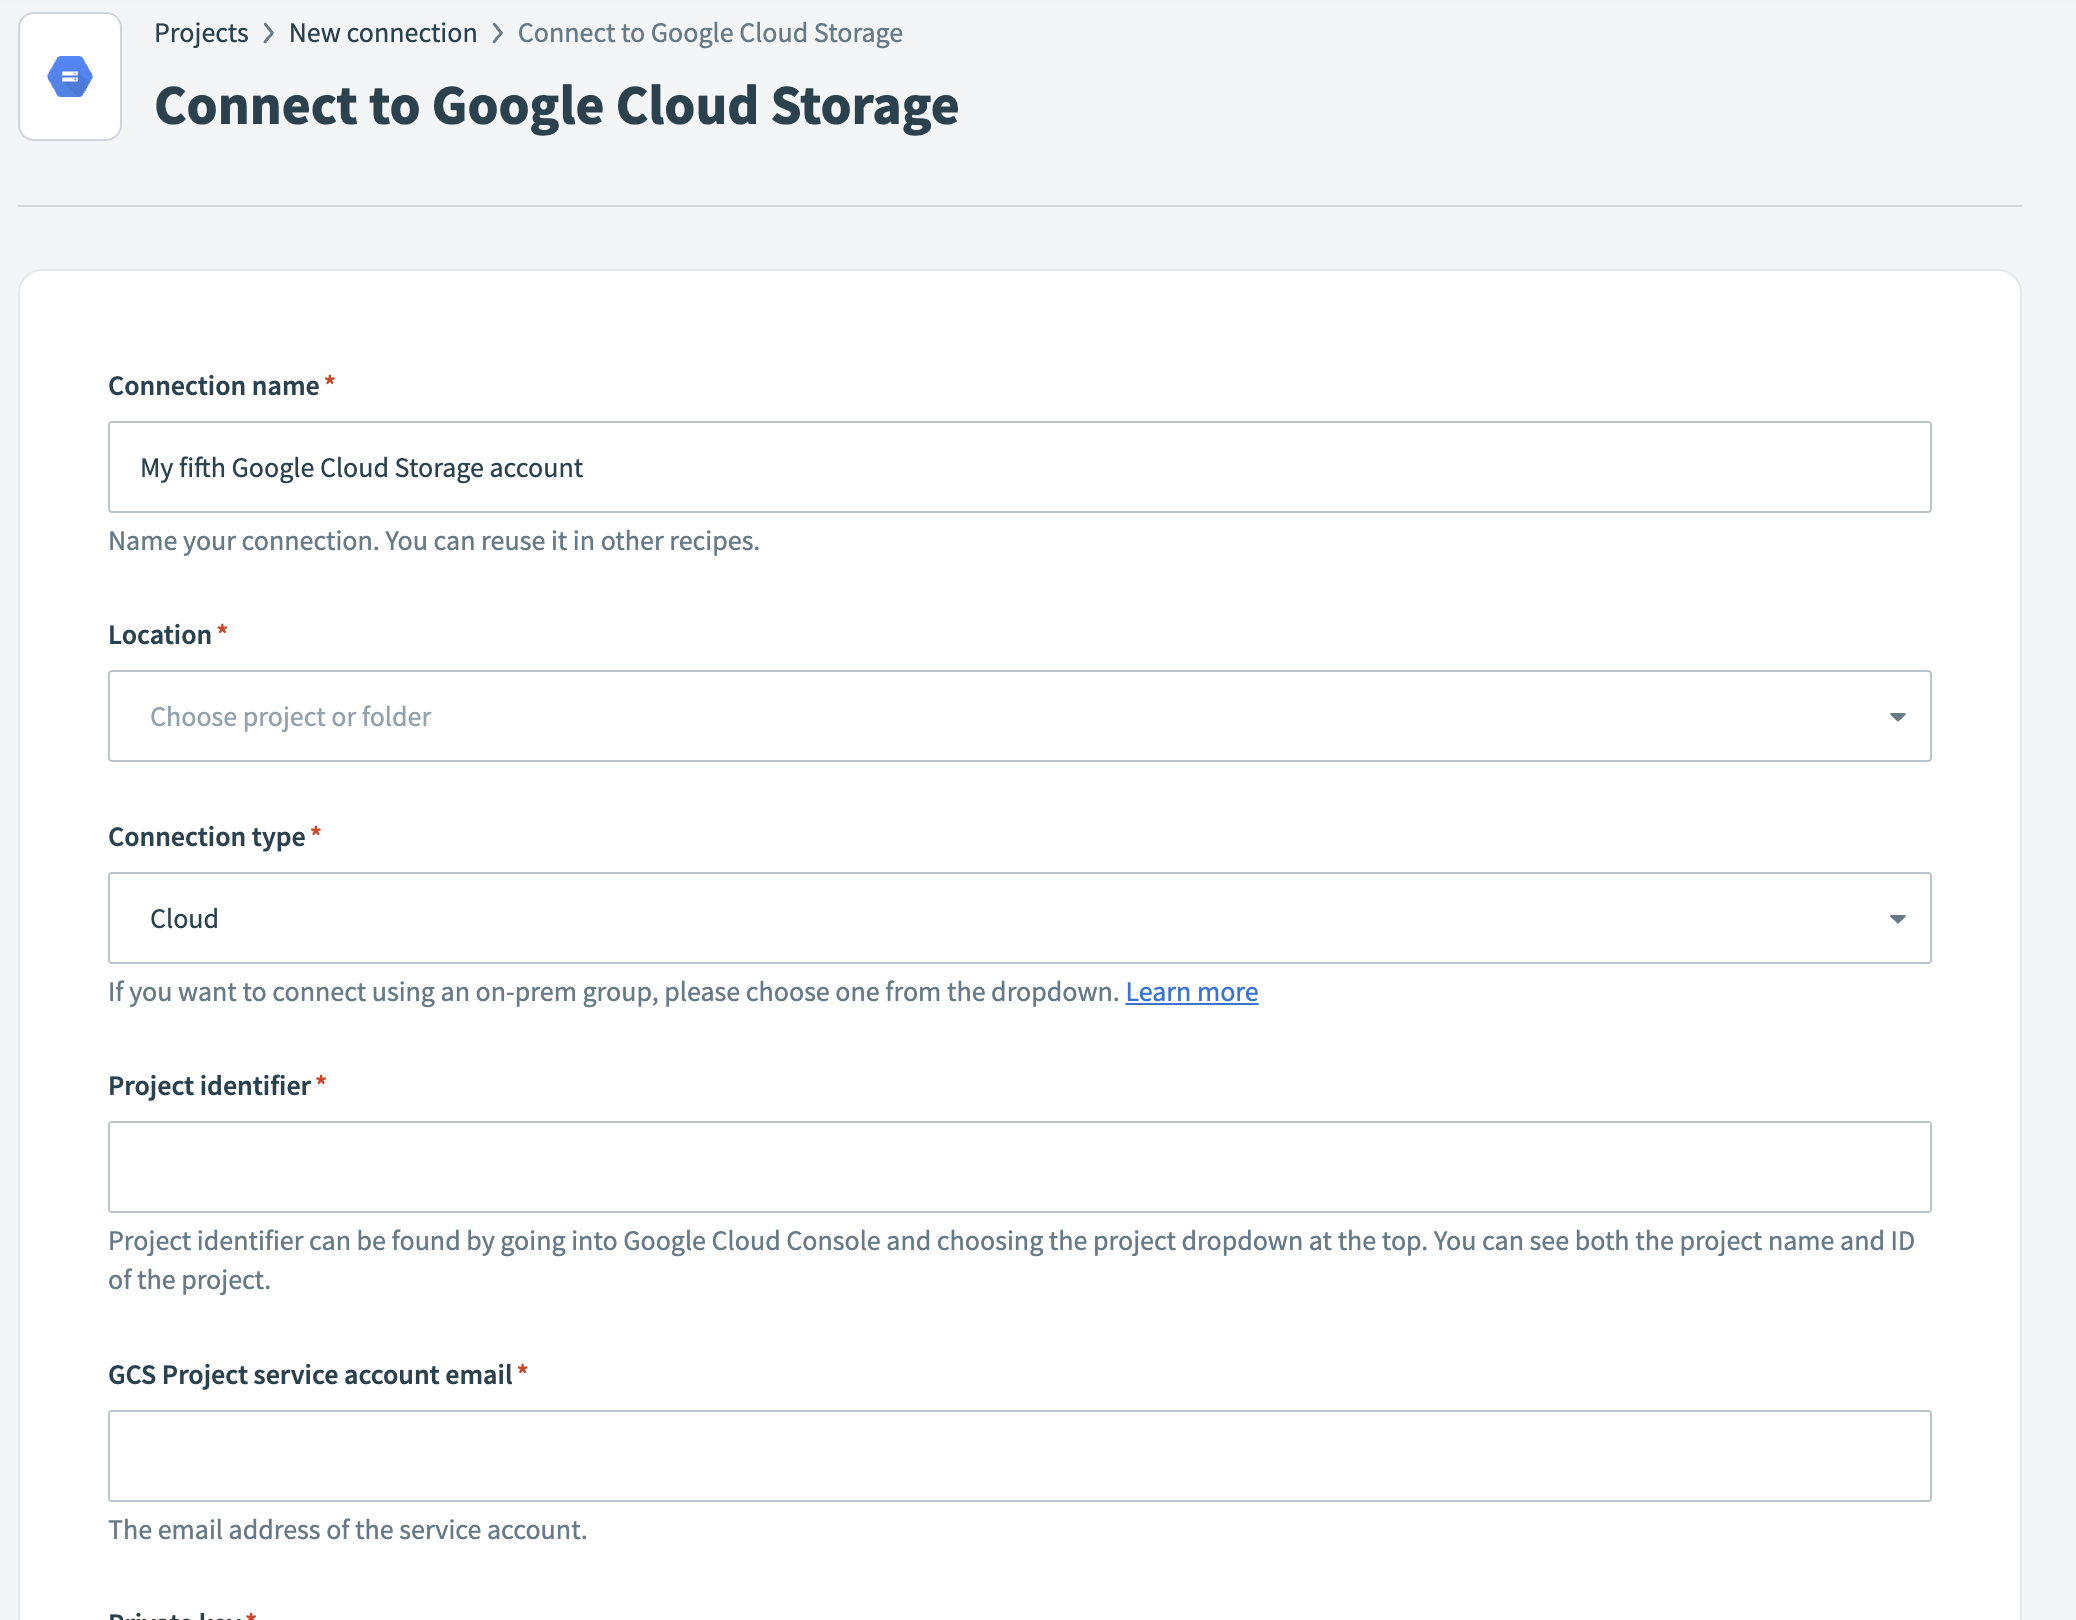This screenshot has width=2076, height=1620.
Task: Click the Connection type dropdown arrow
Action: pos(1897,917)
